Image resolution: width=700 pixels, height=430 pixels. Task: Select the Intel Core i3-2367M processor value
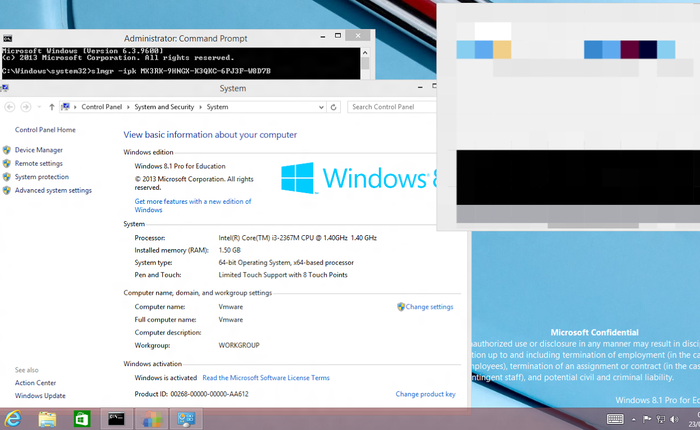pyautogui.click(x=297, y=238)
